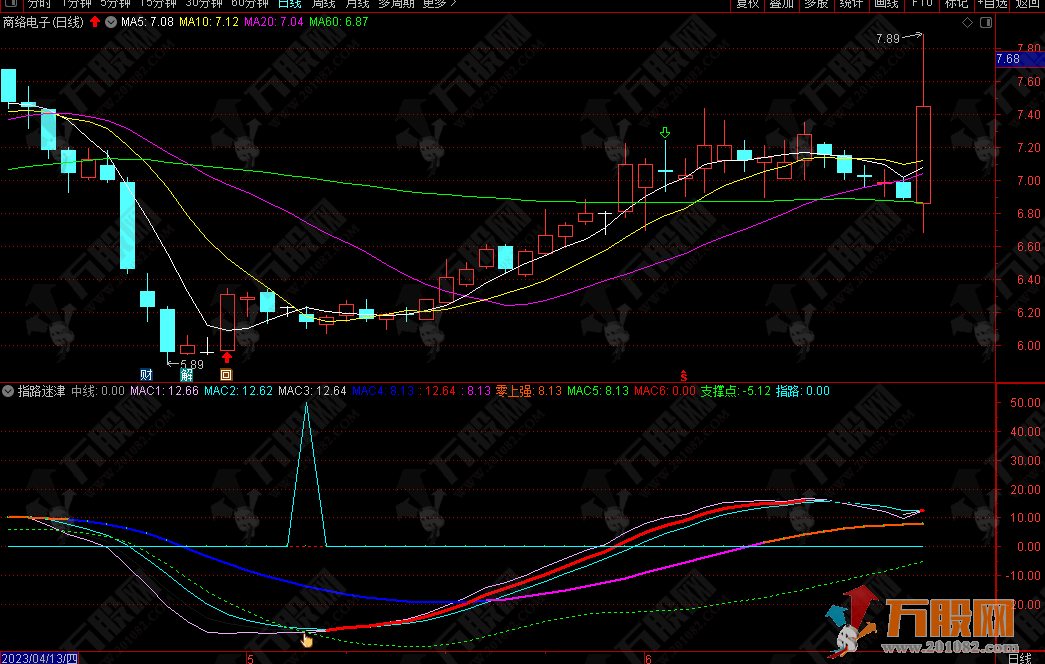Click the 支撑点: -5.12 value
The height and width of the screenshot is (664, 1045).
click(x=735, y=391)
